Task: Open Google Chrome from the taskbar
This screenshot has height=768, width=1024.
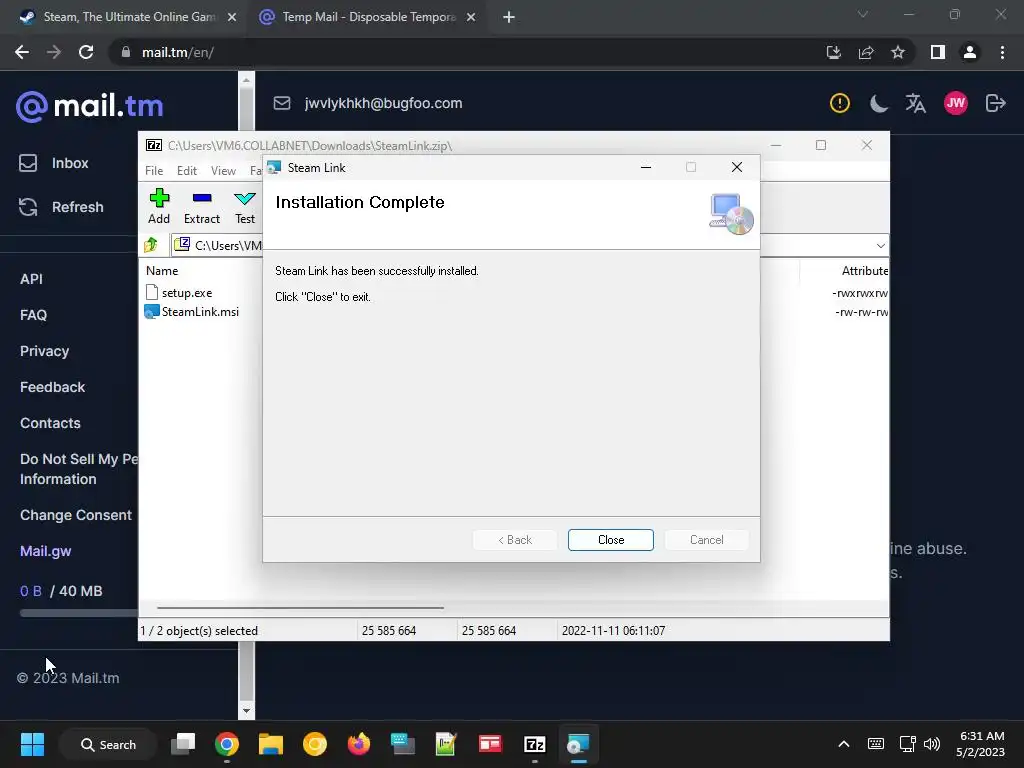Action: click(x=227, y=744)
